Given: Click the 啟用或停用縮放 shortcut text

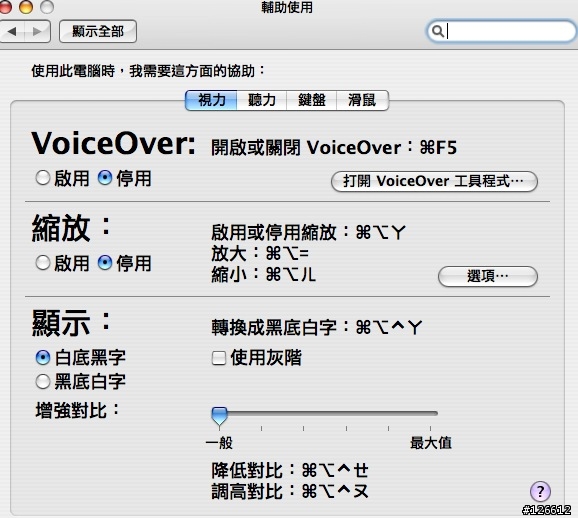Looking at the screenshot, I should coord(309,232).
